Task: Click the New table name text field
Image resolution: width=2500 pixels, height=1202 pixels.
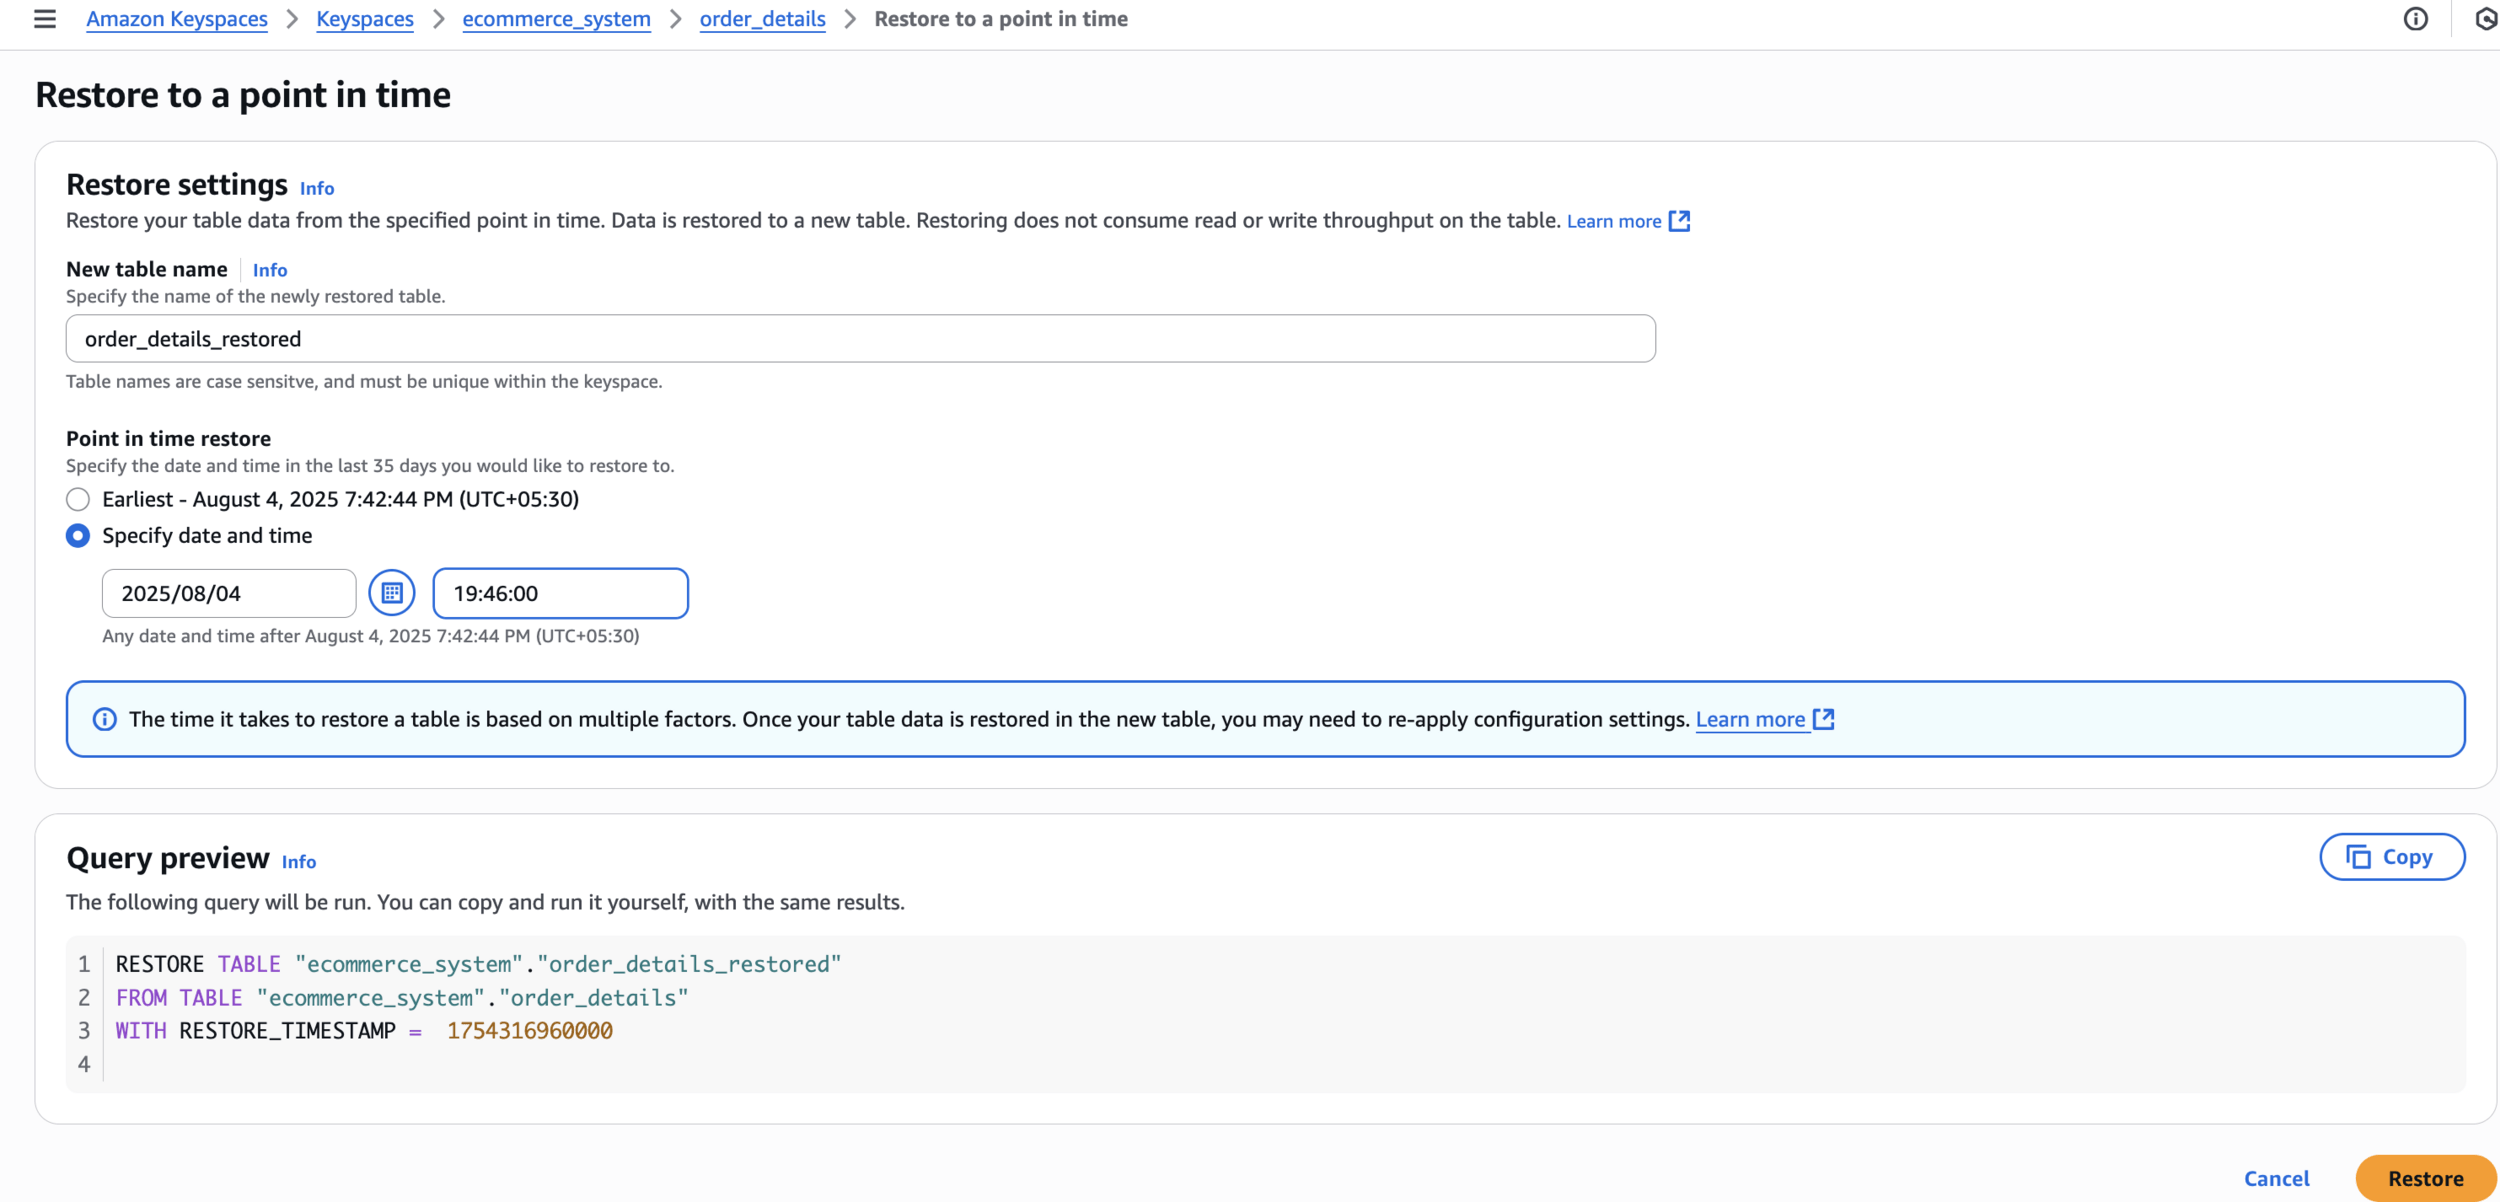Action: (x=860, y=339)
